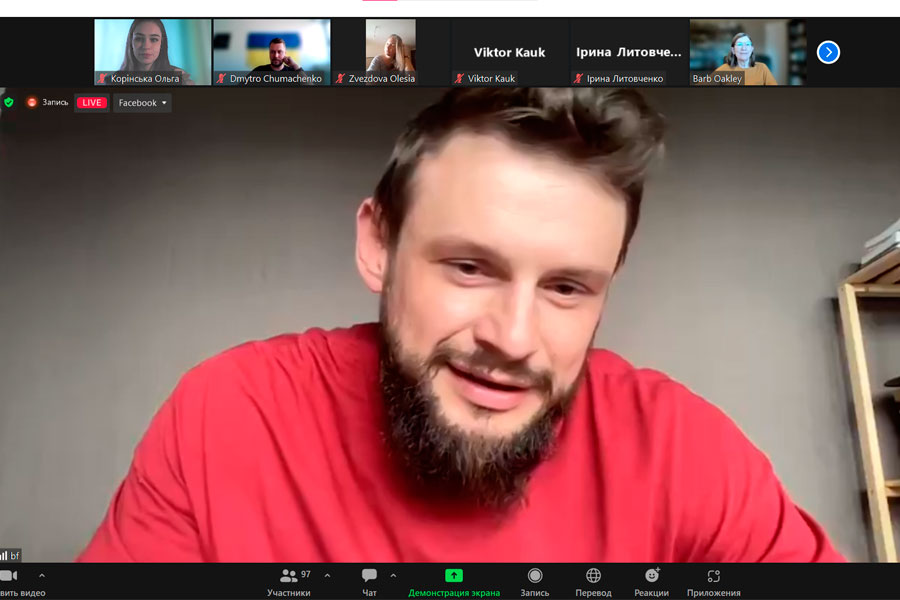900x600 pixels.
Task: Select Zvezdova Olesia video thumbnail
Action: coord(390,52)
